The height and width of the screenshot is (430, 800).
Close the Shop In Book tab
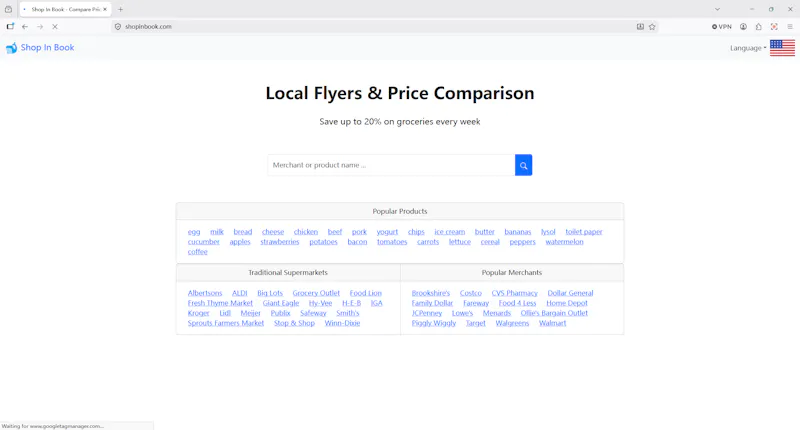pyautogui.click(x=105, y=9)
